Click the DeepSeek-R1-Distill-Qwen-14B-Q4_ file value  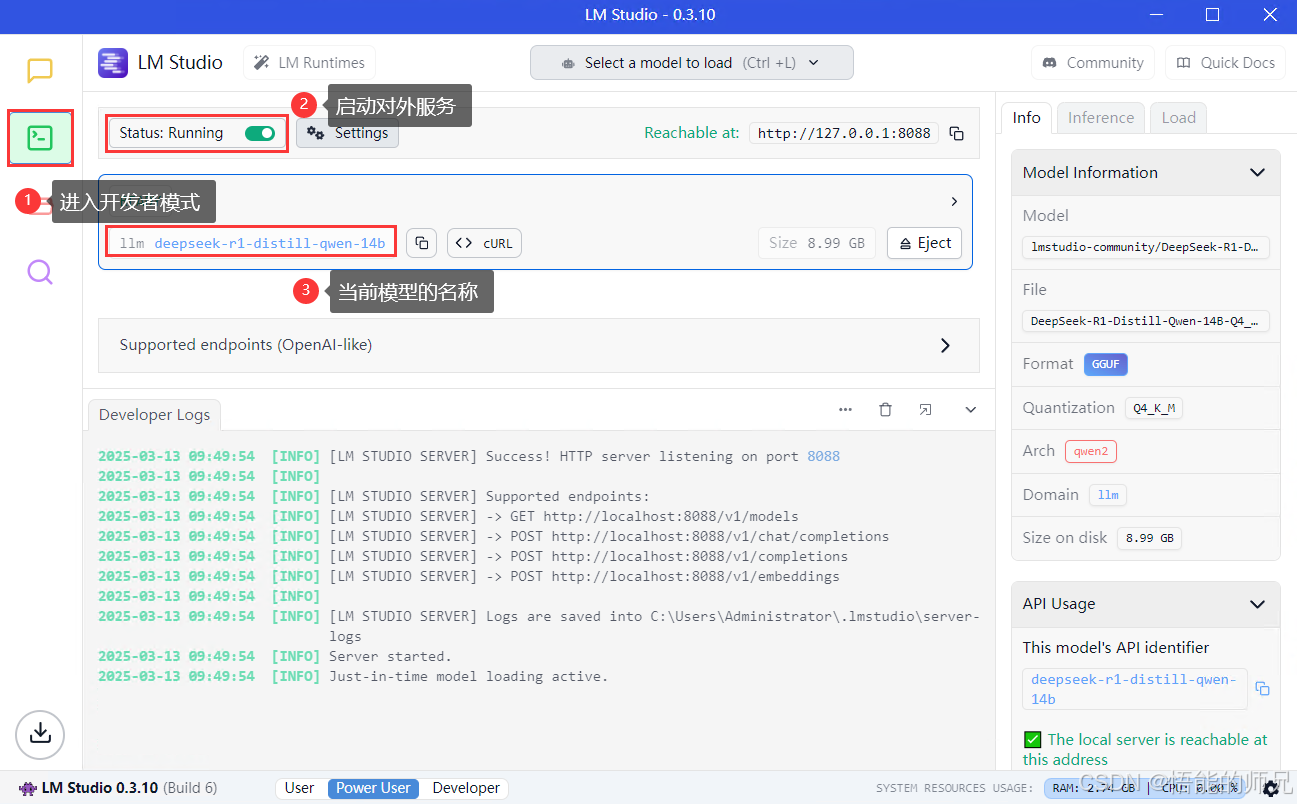pyautogui.click(x=1145, y=321)
